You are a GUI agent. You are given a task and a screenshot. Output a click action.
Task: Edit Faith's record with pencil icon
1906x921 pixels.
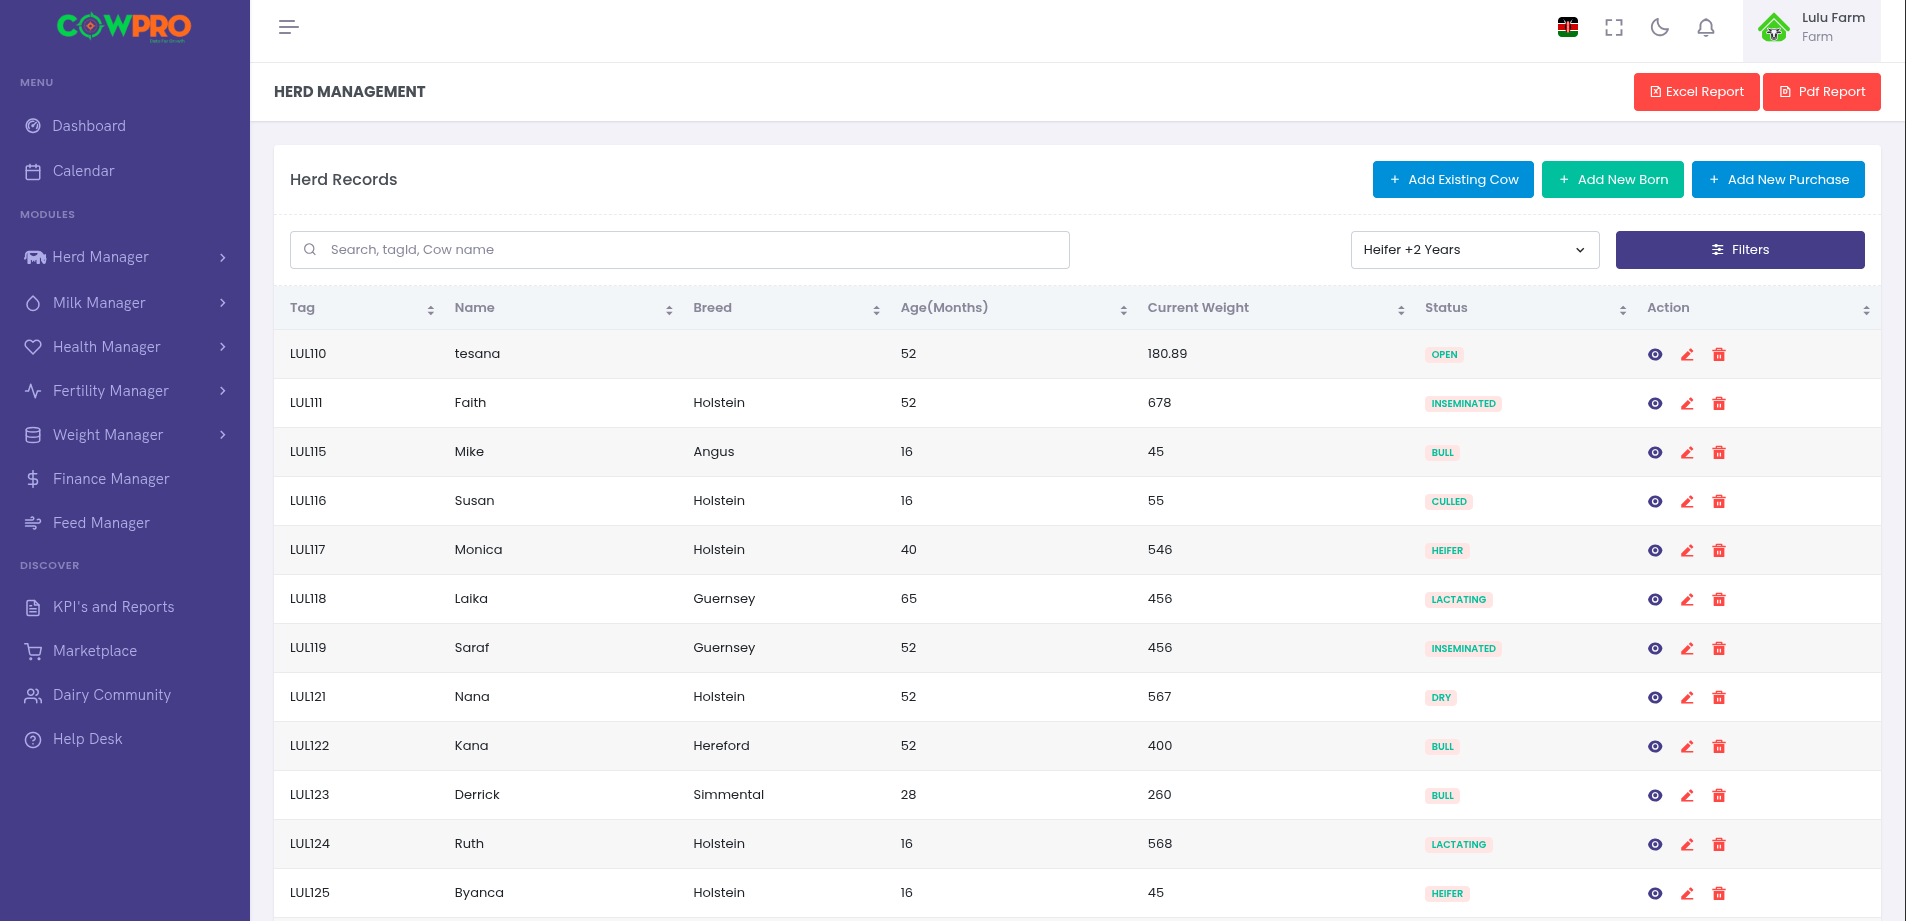tap(1687, 404)
